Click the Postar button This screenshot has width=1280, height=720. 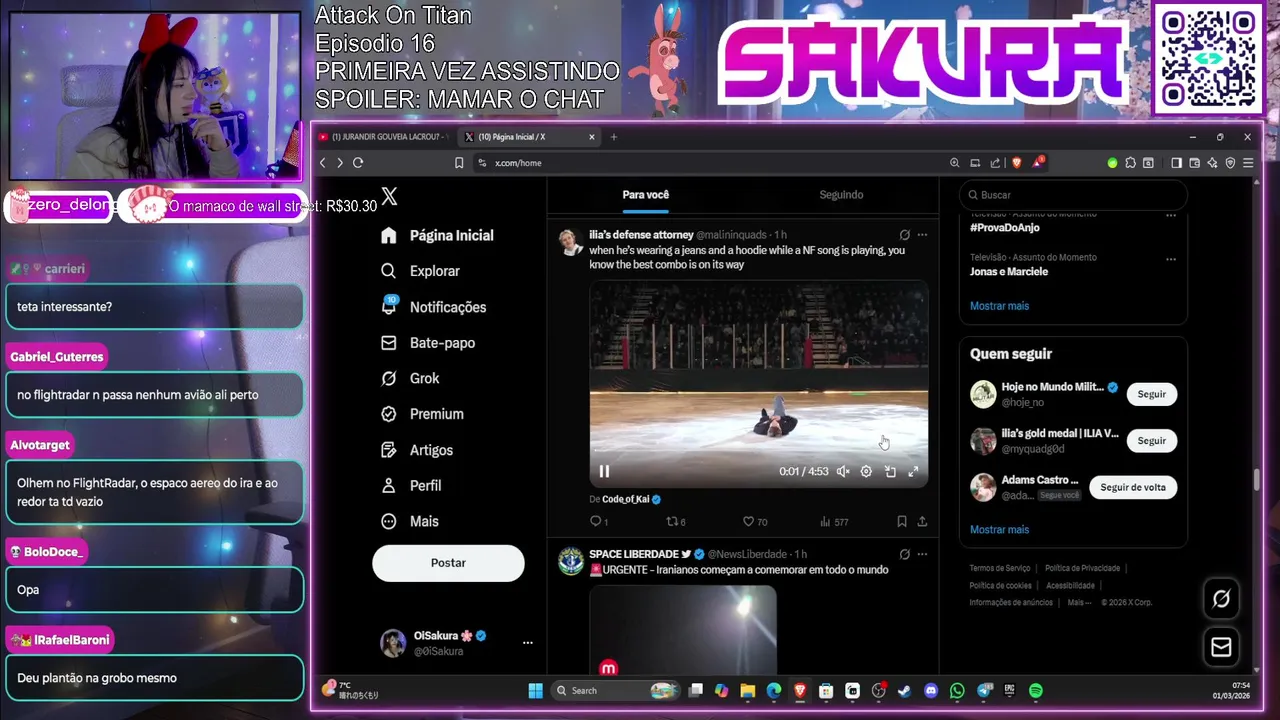pos(448,563)
